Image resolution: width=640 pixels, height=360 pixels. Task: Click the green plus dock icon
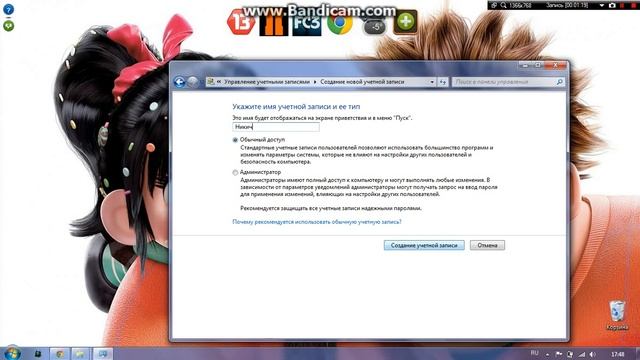pyautogui.click(x=405, y=22)
